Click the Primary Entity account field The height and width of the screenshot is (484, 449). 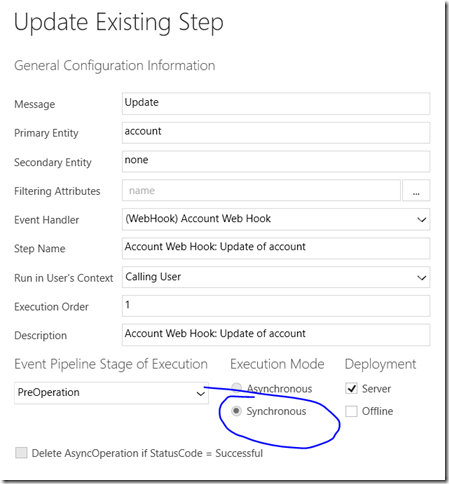pyautogui.click(x=276, y=133)
